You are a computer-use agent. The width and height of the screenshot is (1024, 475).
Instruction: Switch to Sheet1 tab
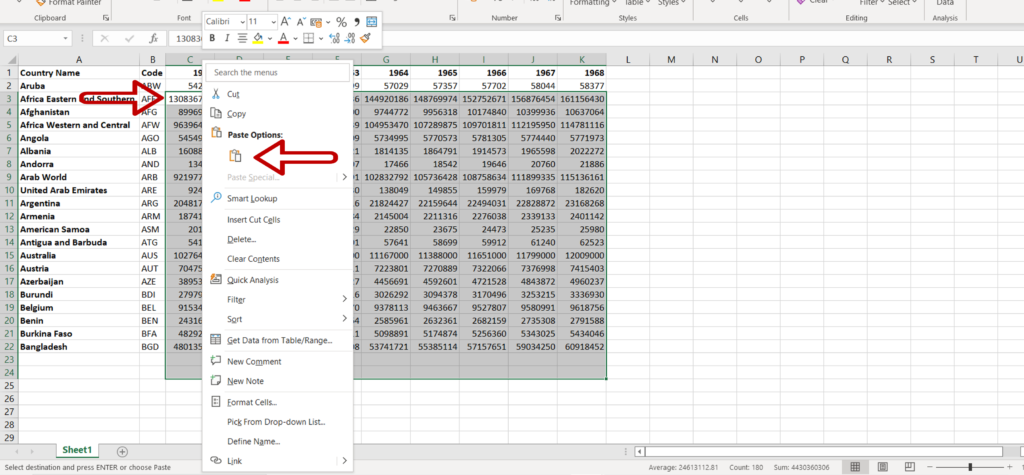[77, 450]
